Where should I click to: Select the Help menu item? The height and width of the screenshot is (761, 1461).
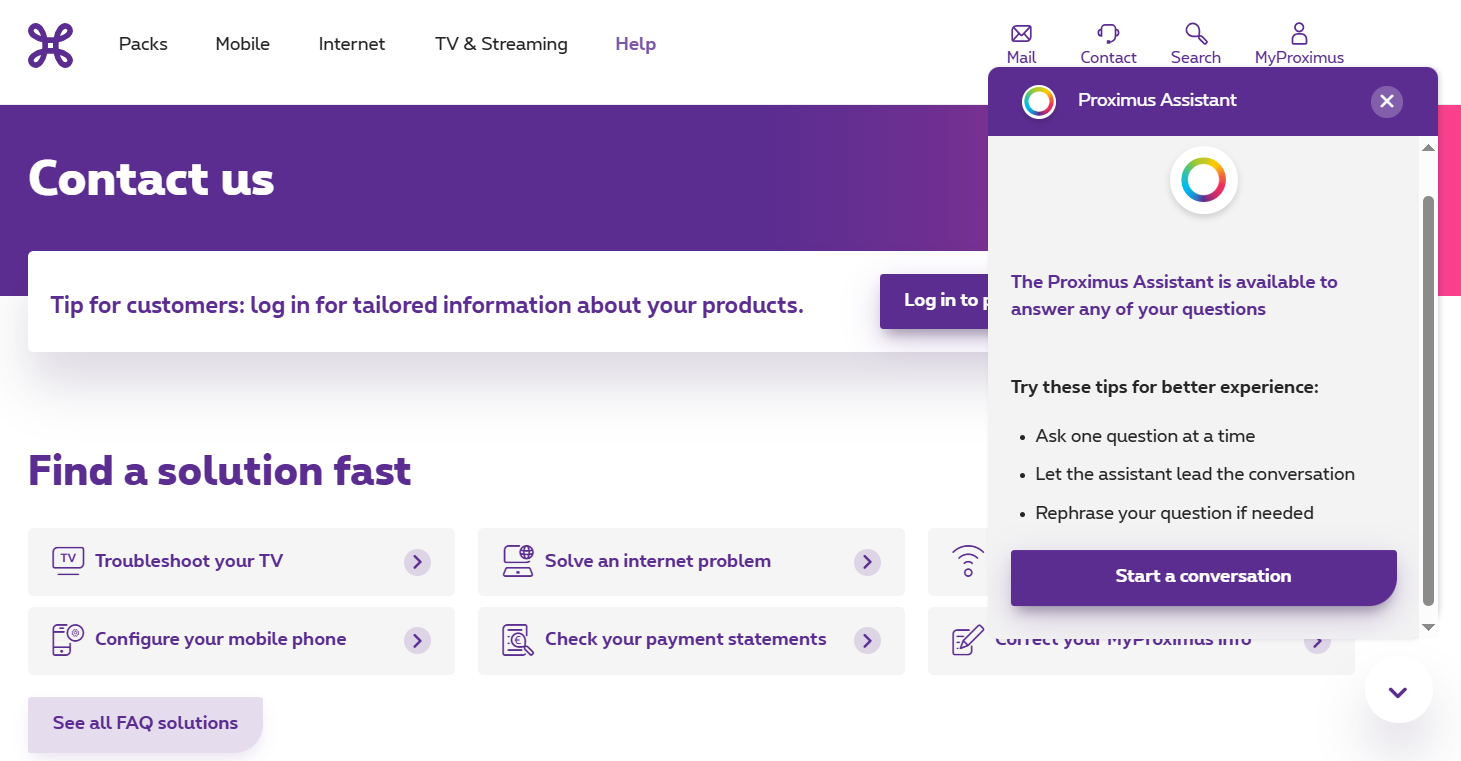635,44
